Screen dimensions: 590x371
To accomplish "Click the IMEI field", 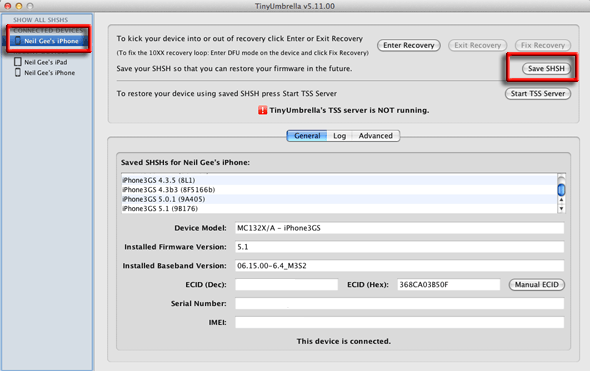I will 400,322.
